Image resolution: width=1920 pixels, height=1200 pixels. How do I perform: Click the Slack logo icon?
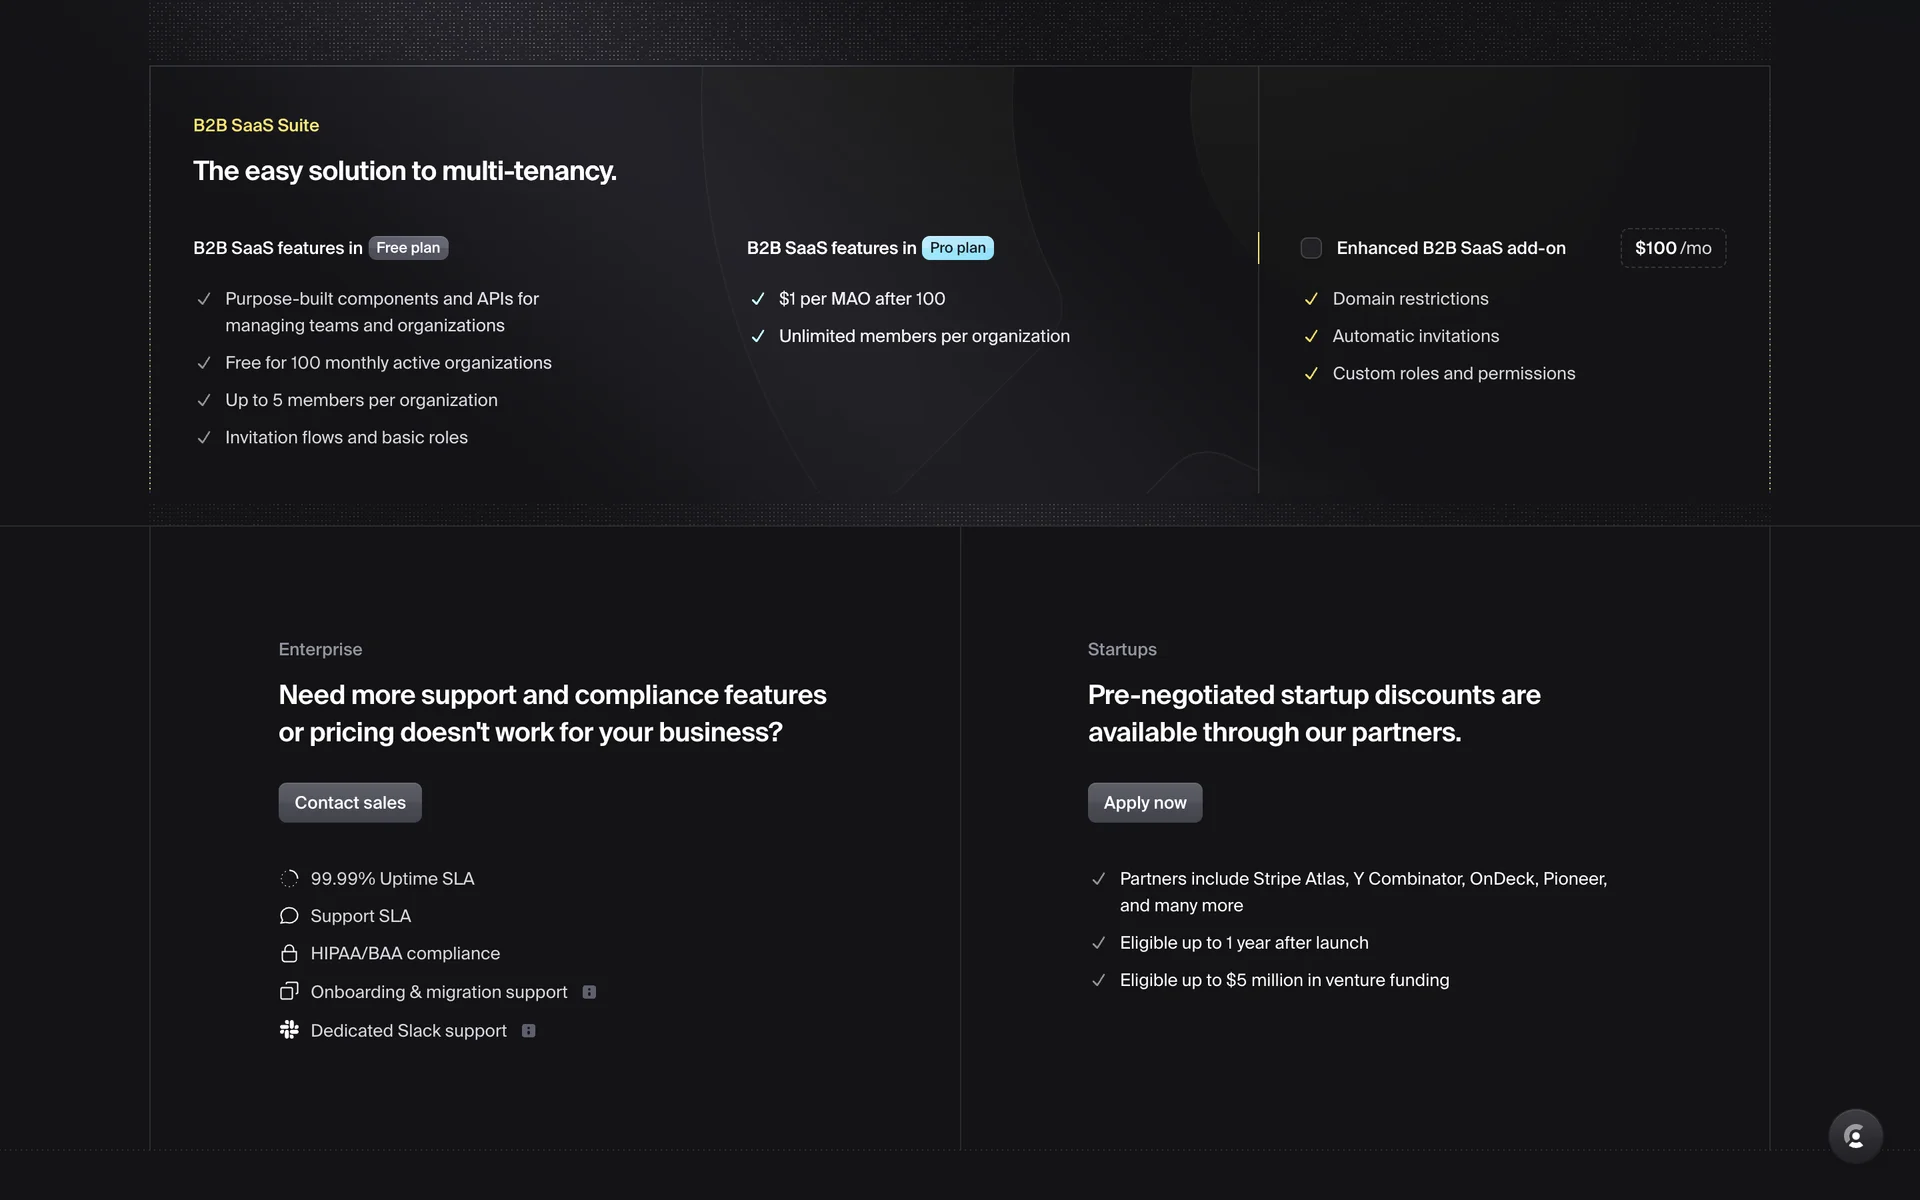[289, 1030]
